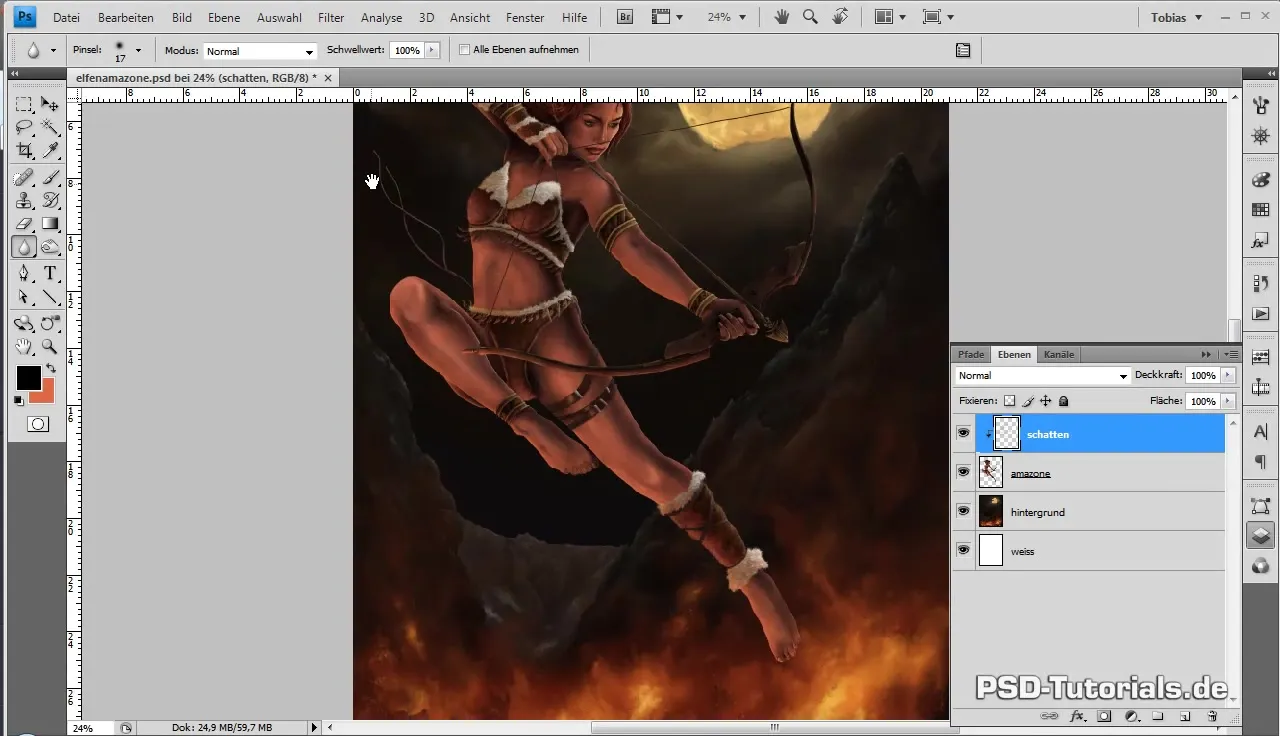Image resolution: width=1280 pixels, height=736 pixels.
Task: Toggle lock image pixels
Action: tap(1028, 401)
